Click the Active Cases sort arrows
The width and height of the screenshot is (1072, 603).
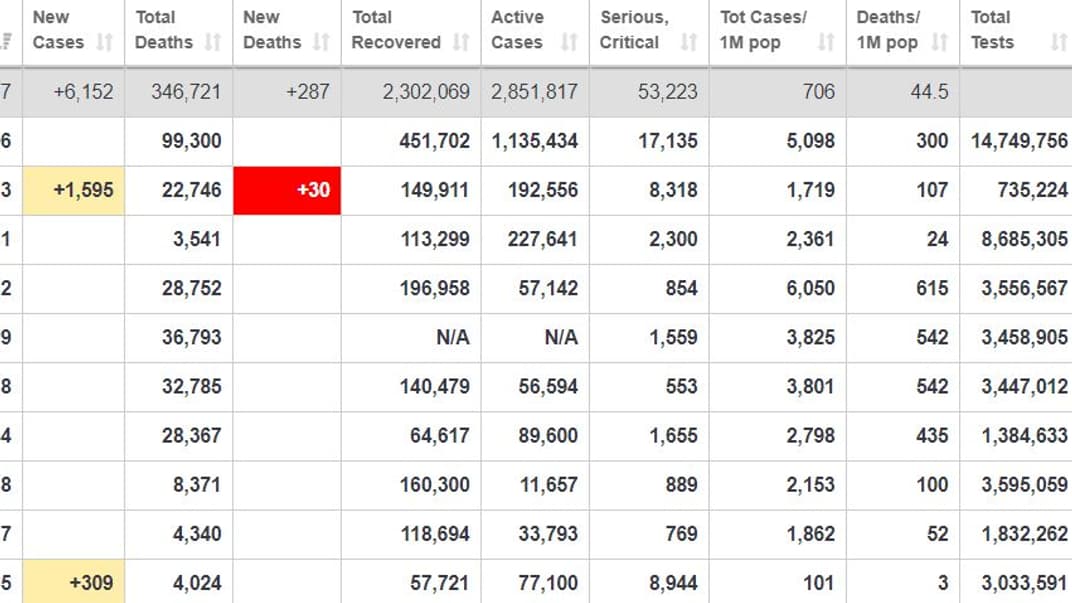(x=569, y=42)
